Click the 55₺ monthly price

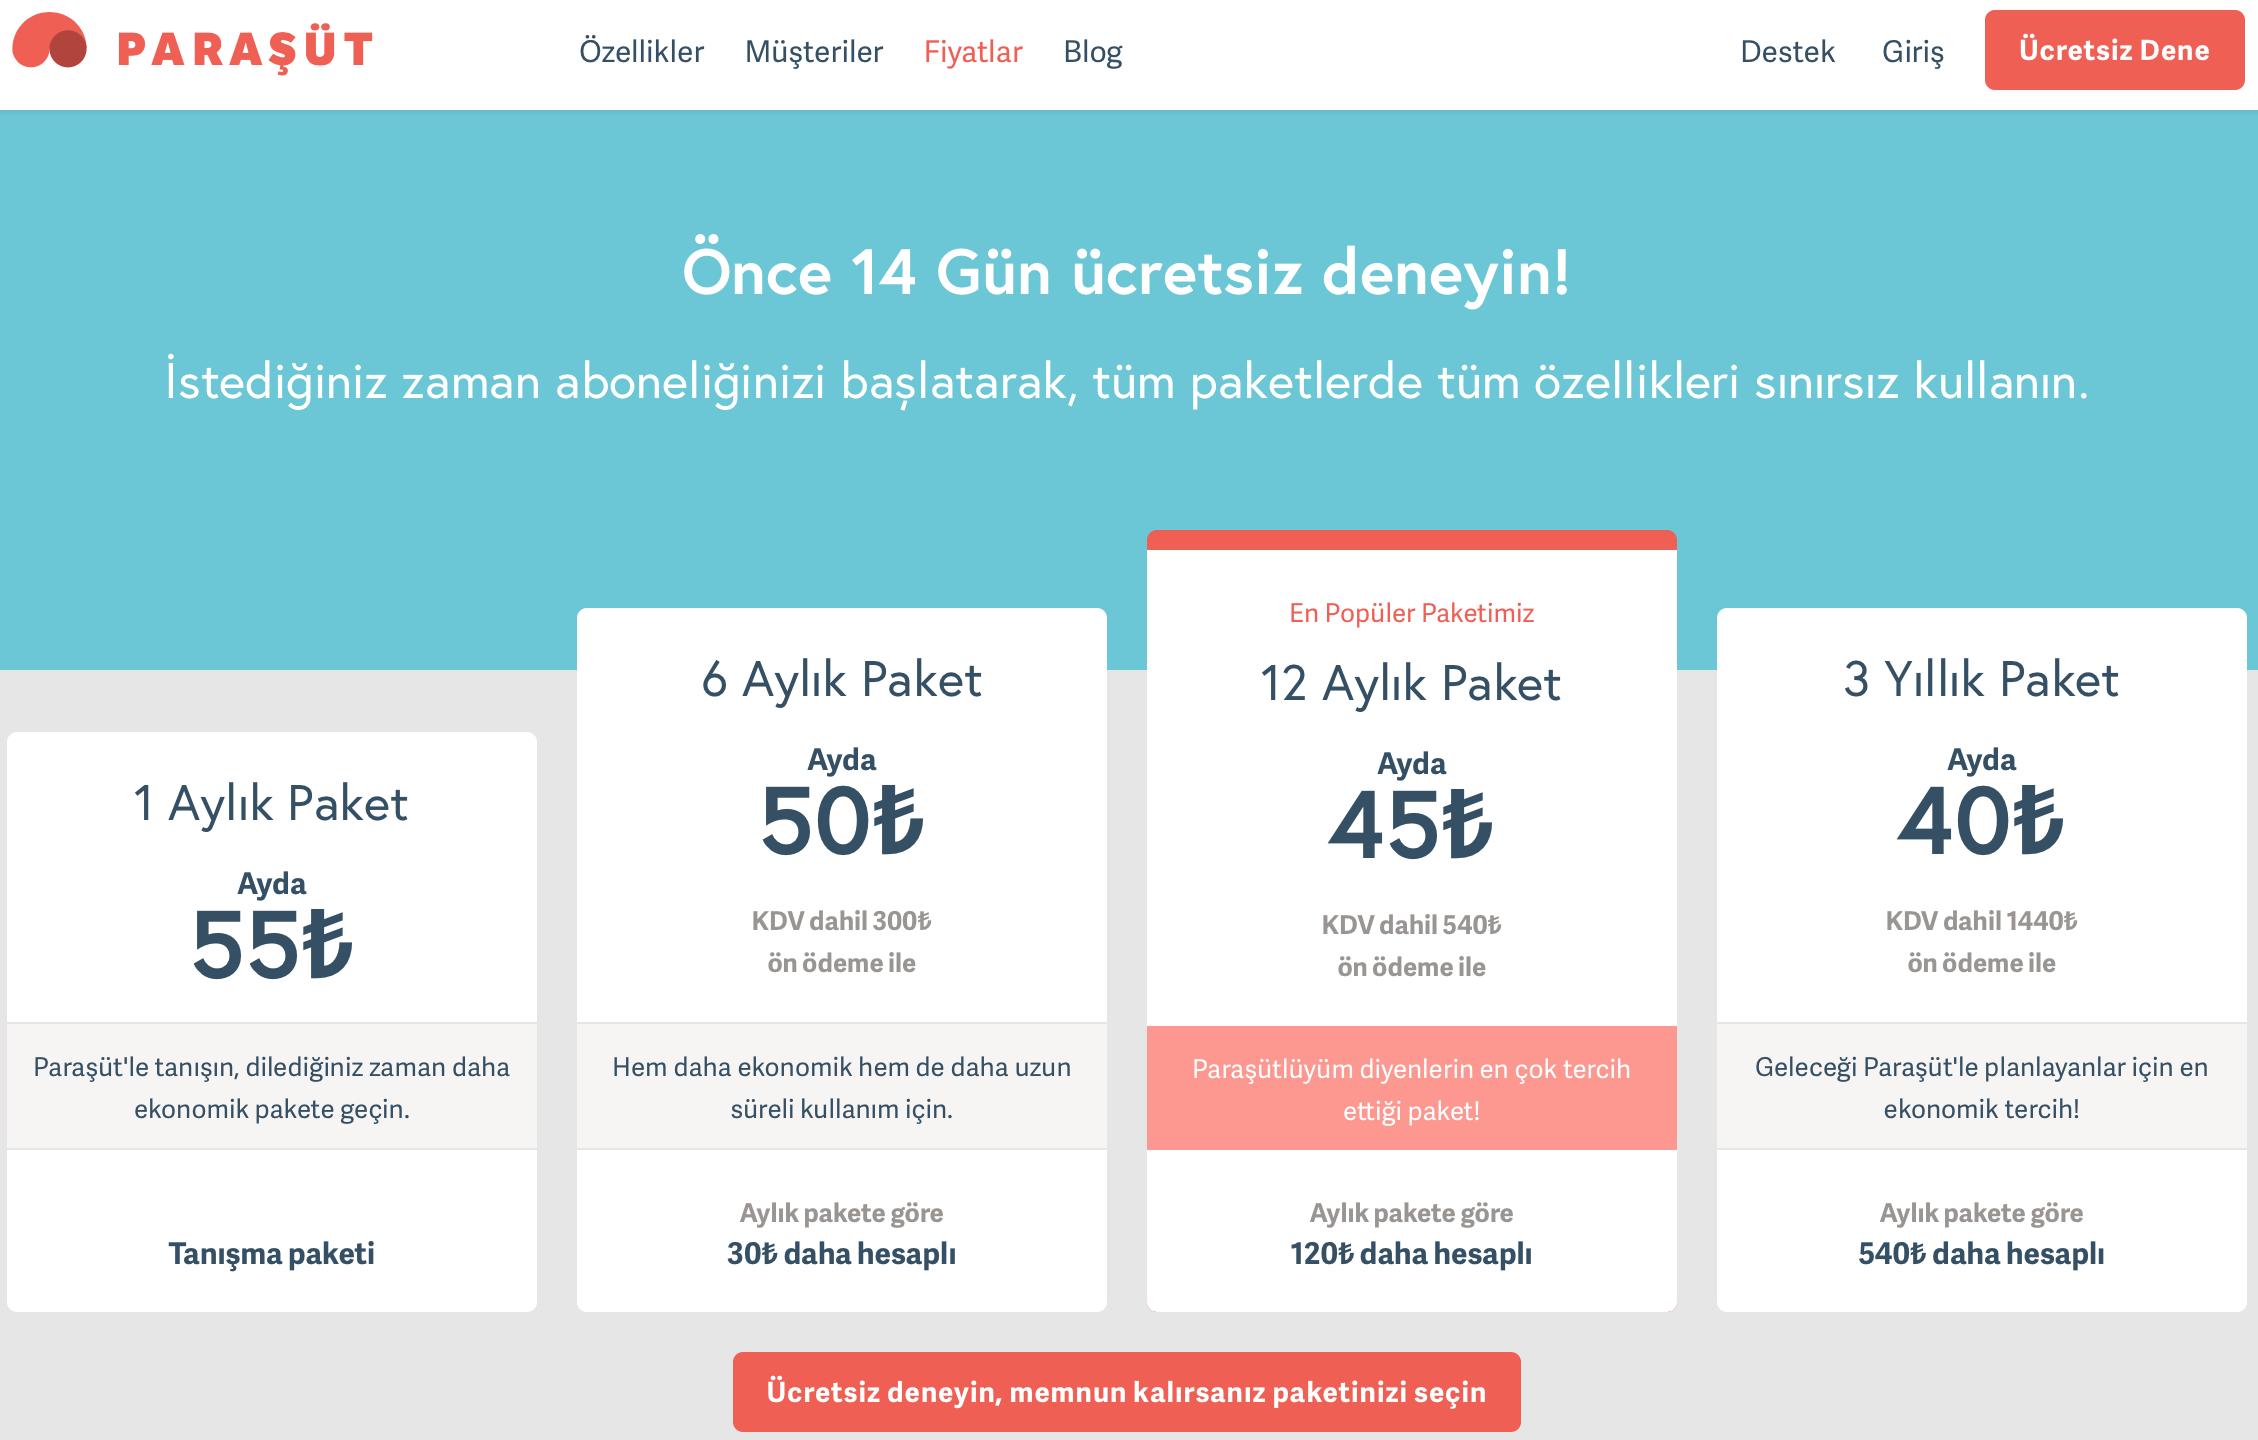pos(272,944)
